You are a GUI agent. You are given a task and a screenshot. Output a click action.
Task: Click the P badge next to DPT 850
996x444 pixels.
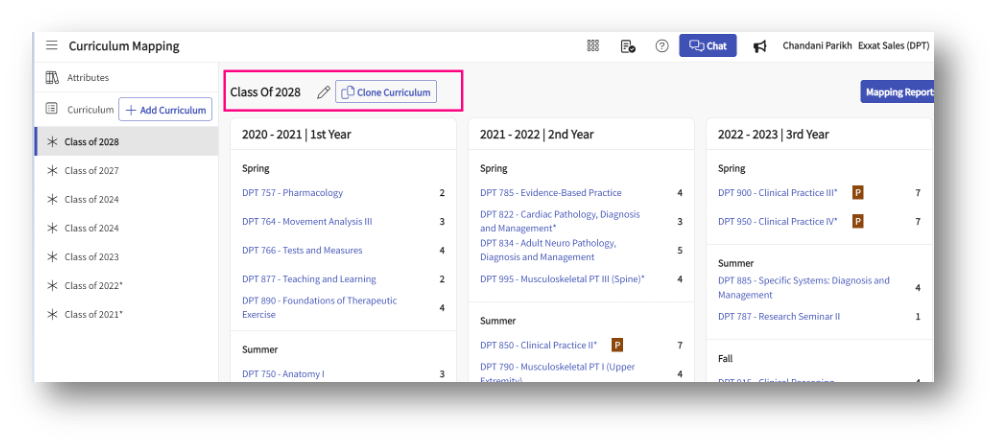617,345
